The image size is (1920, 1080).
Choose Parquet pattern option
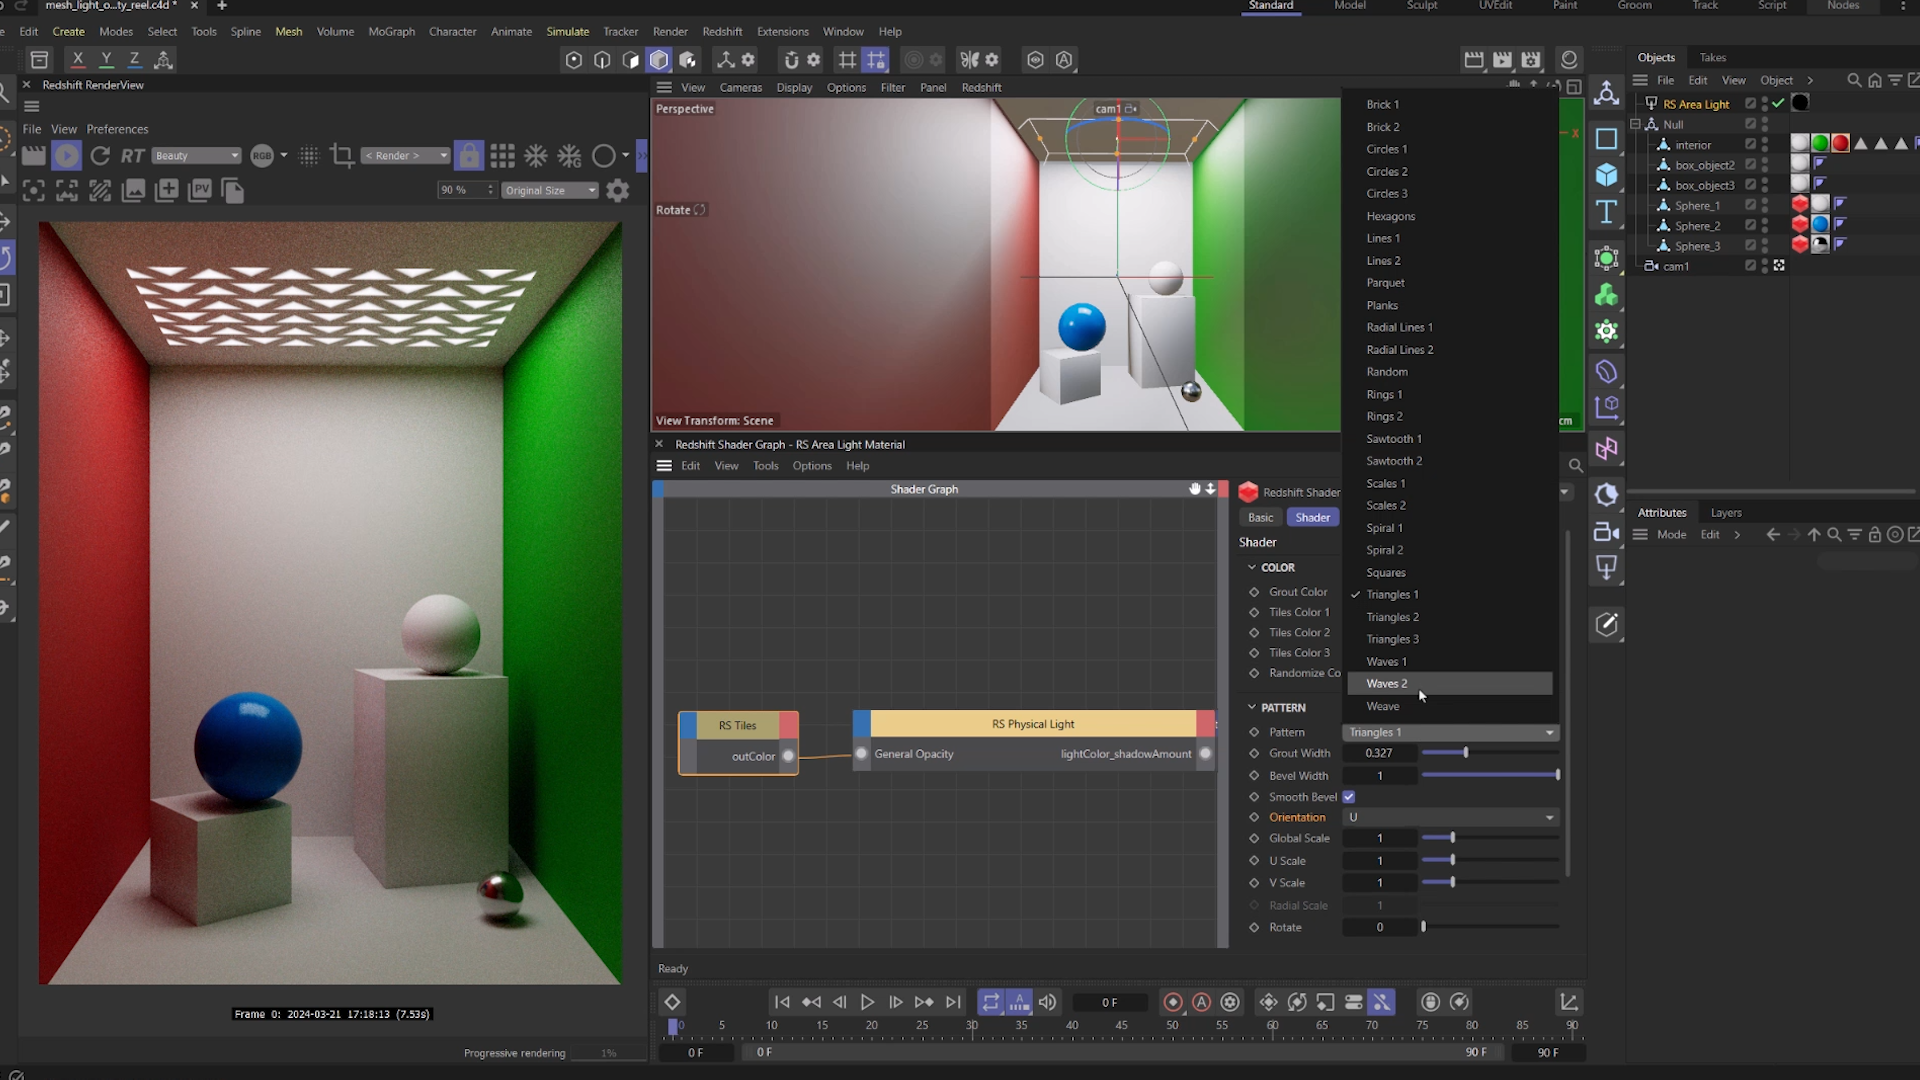[1450, 283]
